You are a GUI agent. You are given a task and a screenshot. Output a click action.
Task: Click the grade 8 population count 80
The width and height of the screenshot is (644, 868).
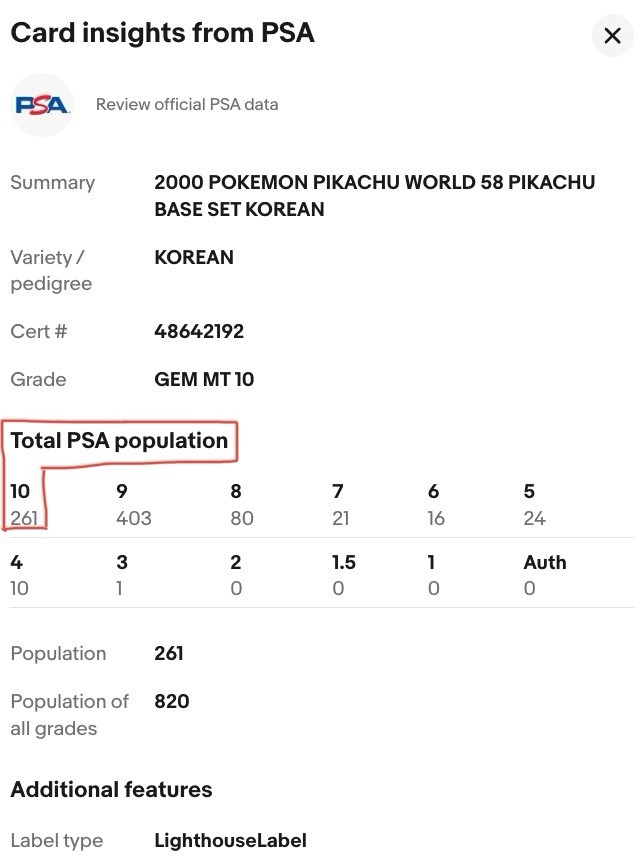click(x=241, y=518)
